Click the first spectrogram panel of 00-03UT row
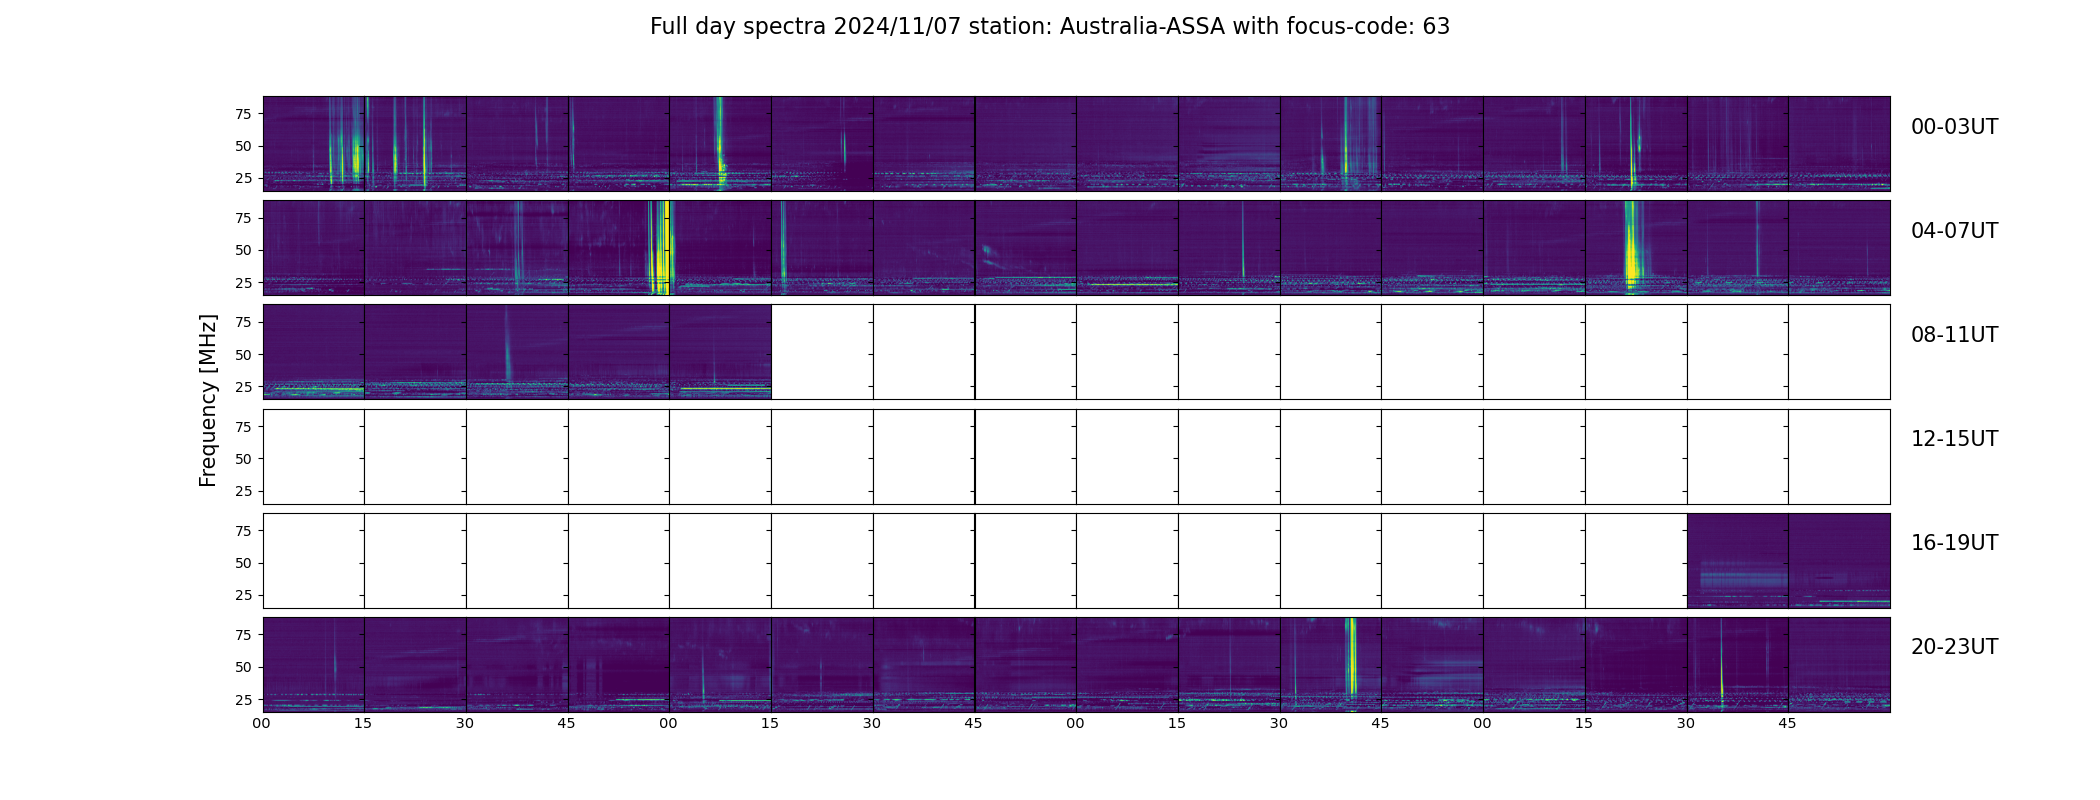This screenshot has width=2100, height=800. 314,144
